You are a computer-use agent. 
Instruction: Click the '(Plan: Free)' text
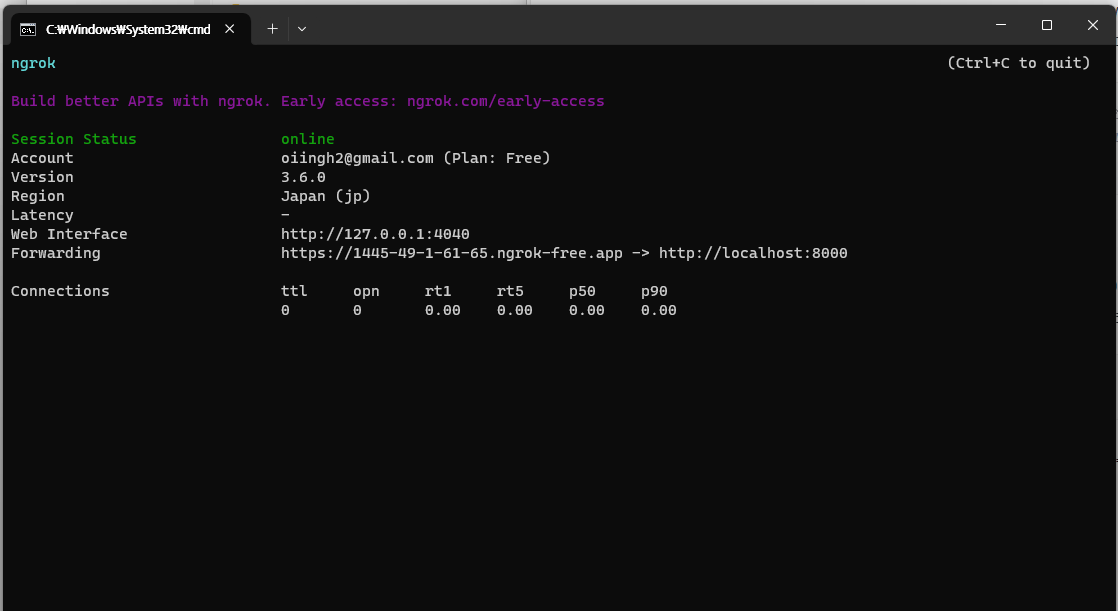497,158
